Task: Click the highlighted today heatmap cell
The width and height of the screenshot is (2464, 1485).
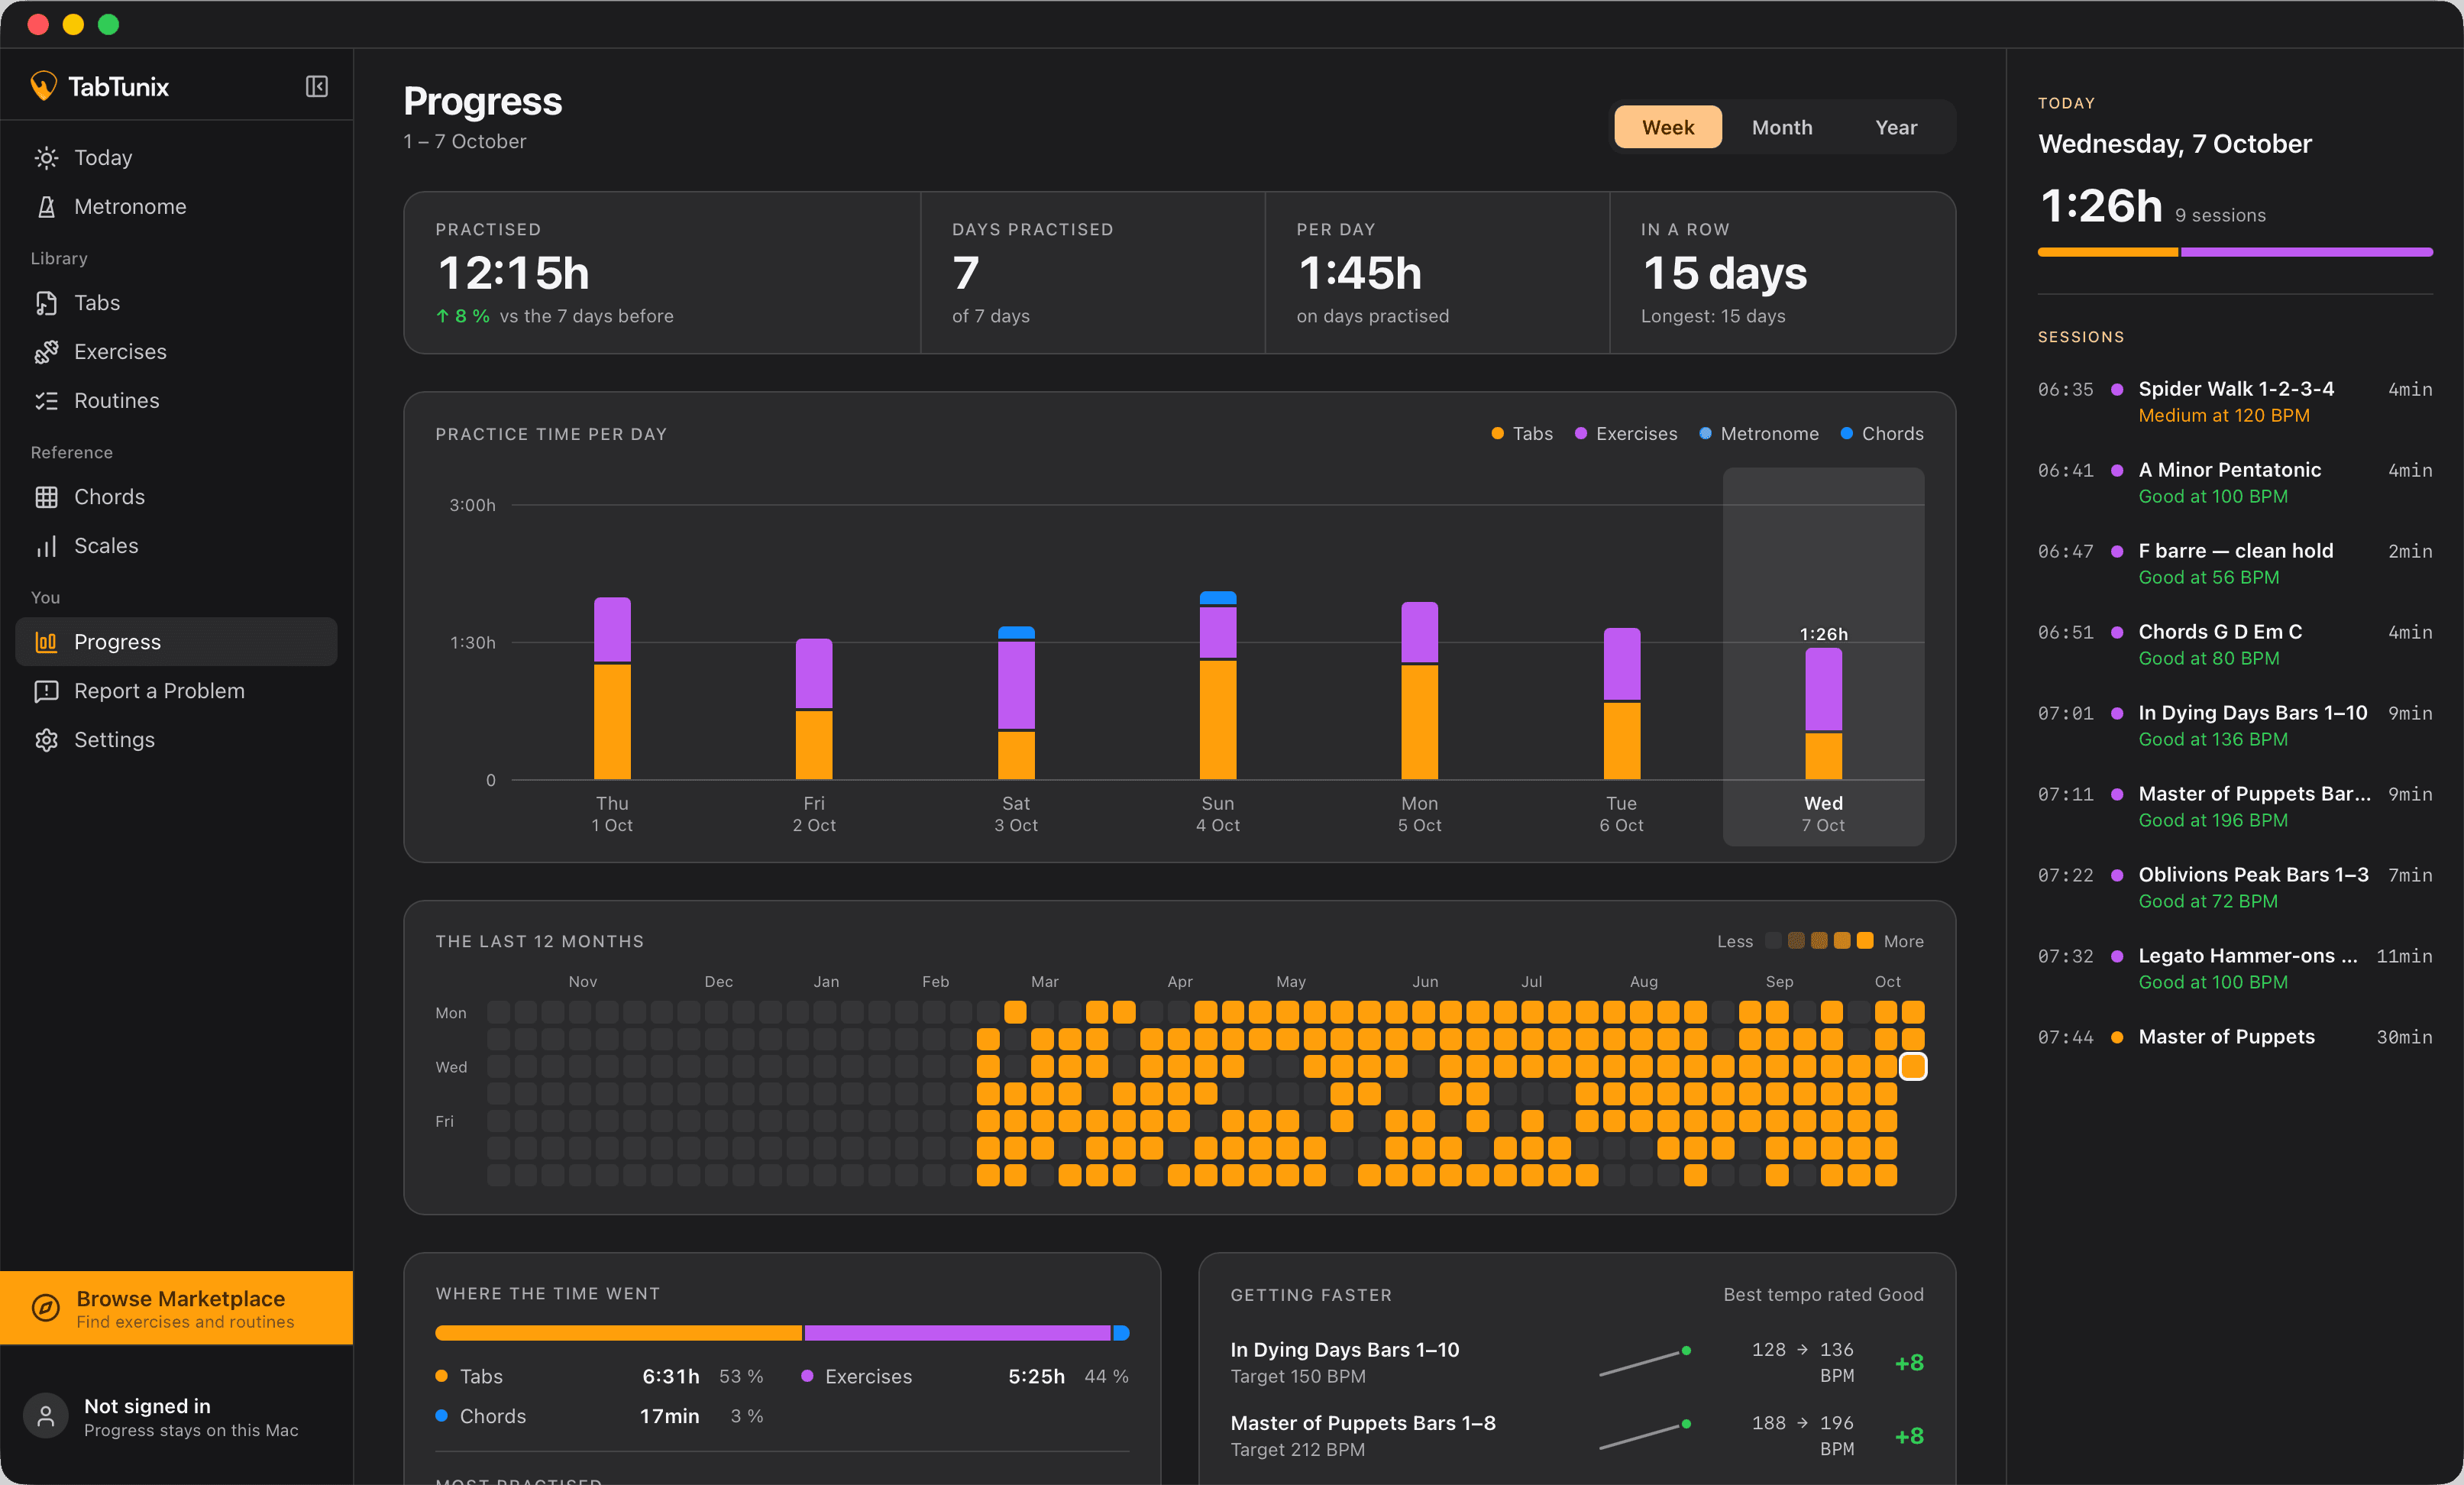Action: click(x=1912, y=1067)
